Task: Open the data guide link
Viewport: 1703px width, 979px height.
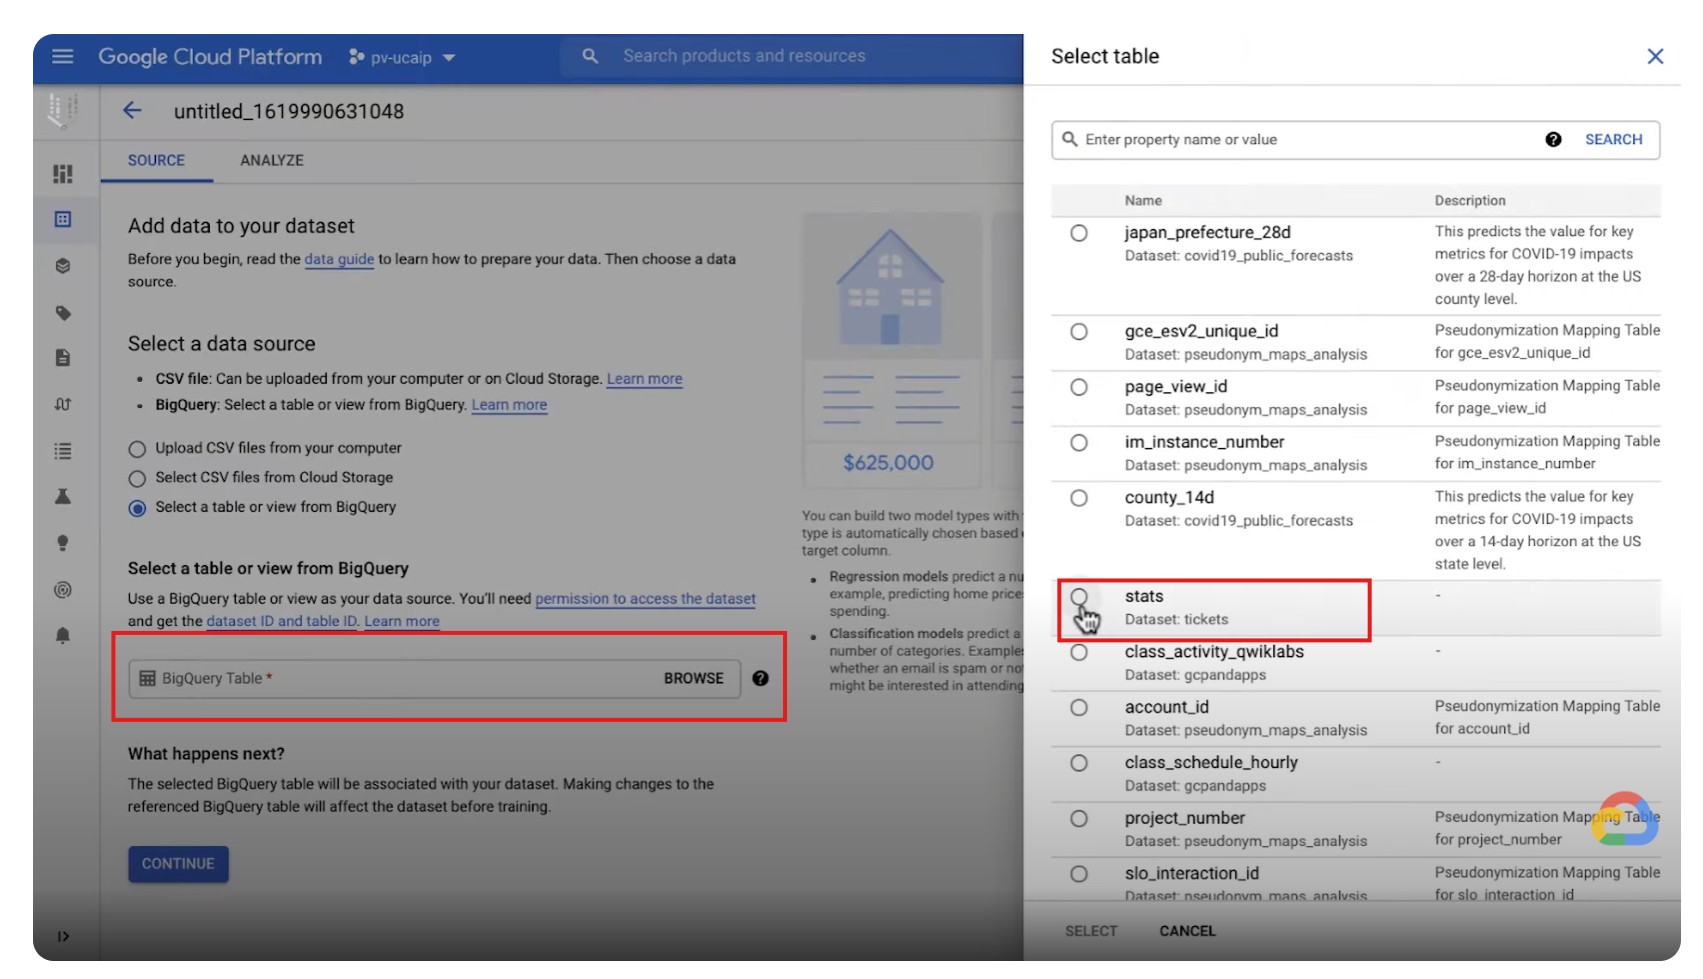Action: [339, 259]
